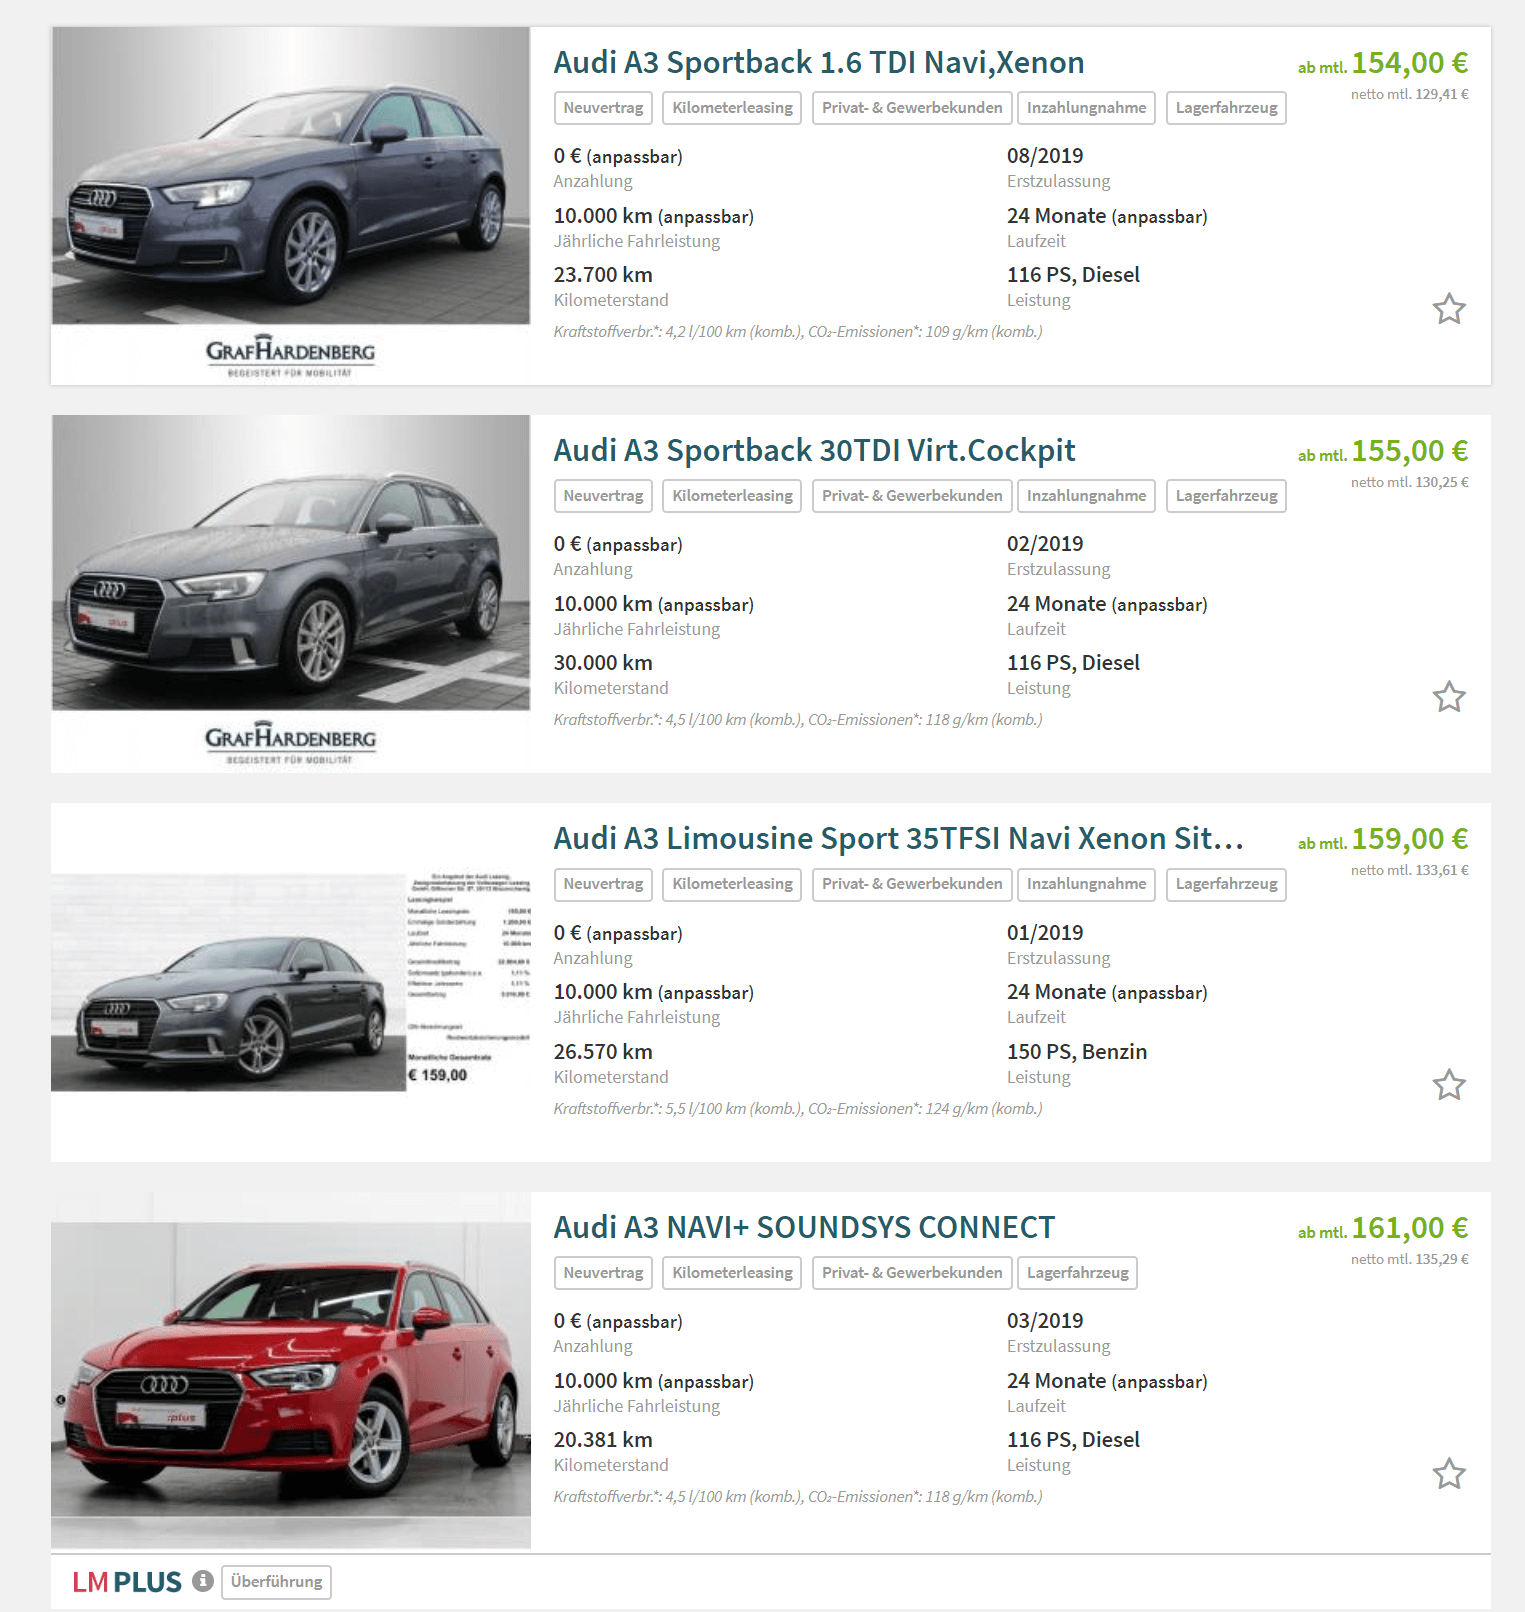Viewport: 1525px width, 1612px height.
Task: Click Inzahlungnahme tag on Limousine Sport listing
Action: coord(1087,884)
